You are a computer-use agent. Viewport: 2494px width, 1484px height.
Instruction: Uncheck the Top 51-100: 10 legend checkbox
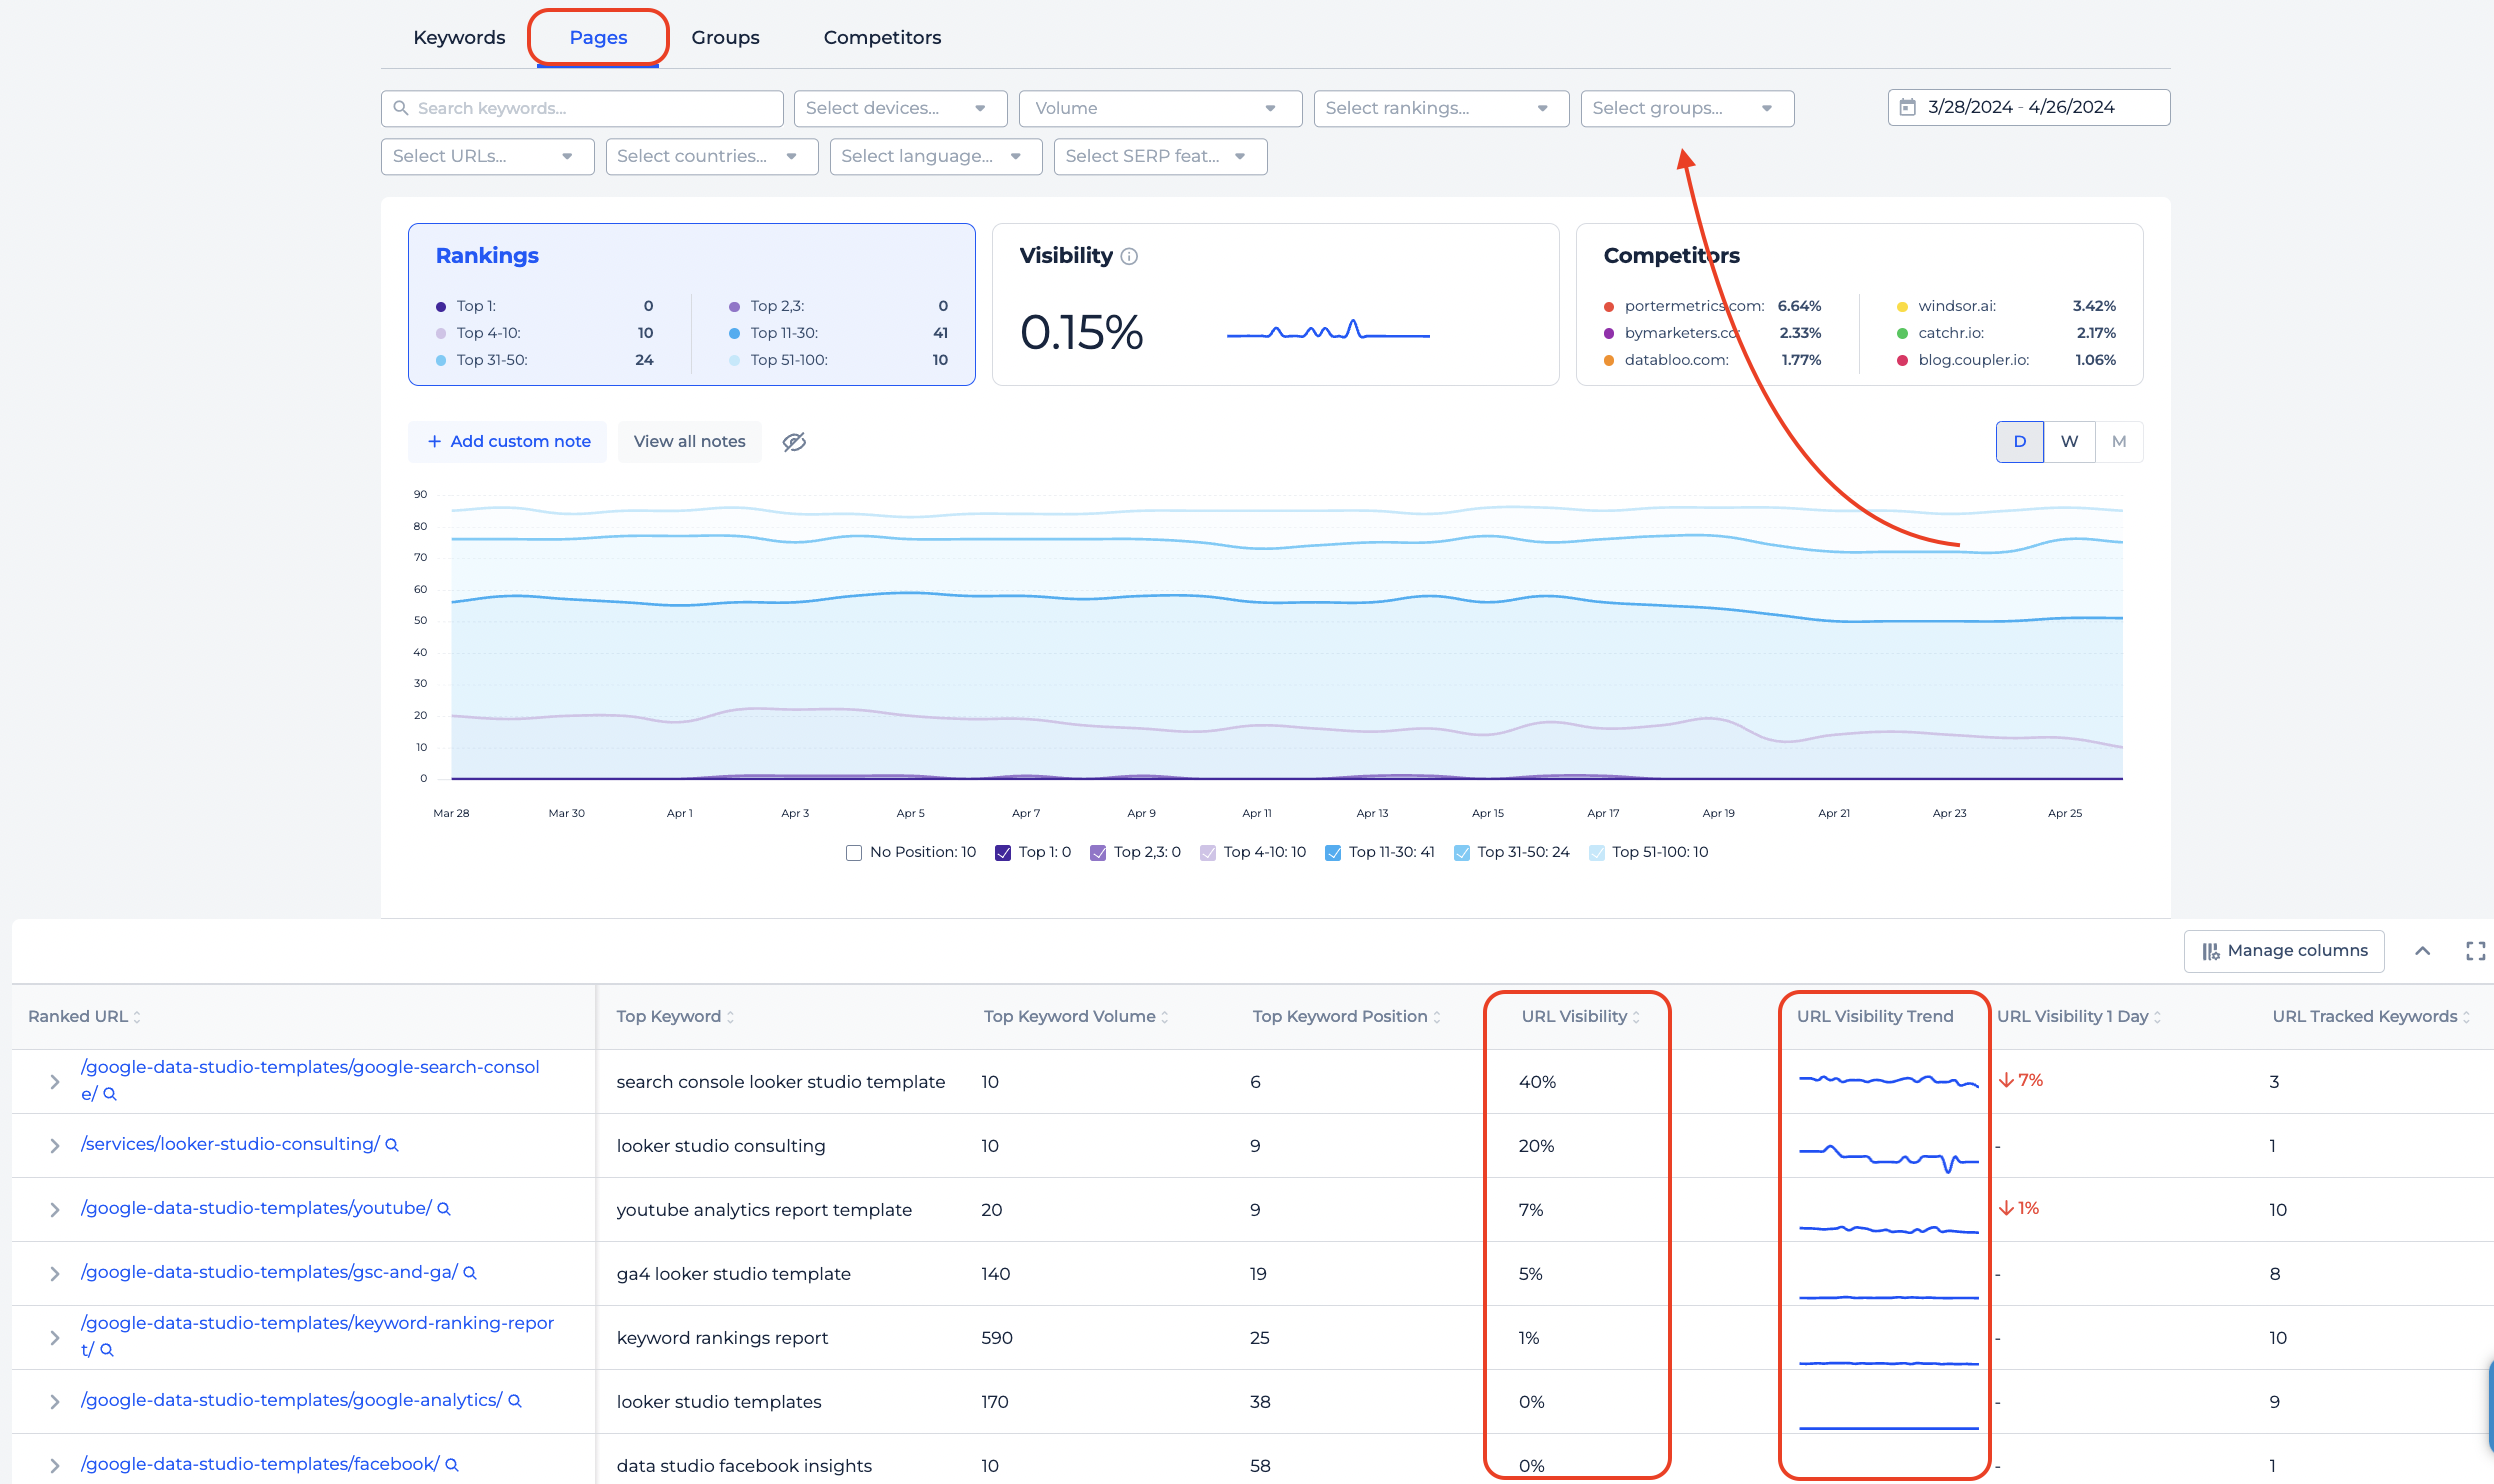coord(1596,852)
